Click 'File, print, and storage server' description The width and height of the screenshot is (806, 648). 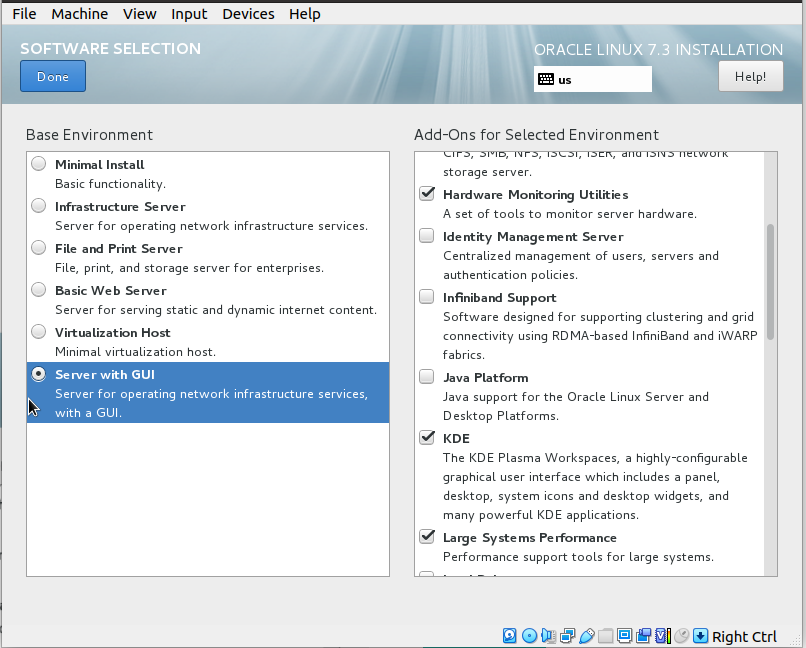(x=189, y=268)
